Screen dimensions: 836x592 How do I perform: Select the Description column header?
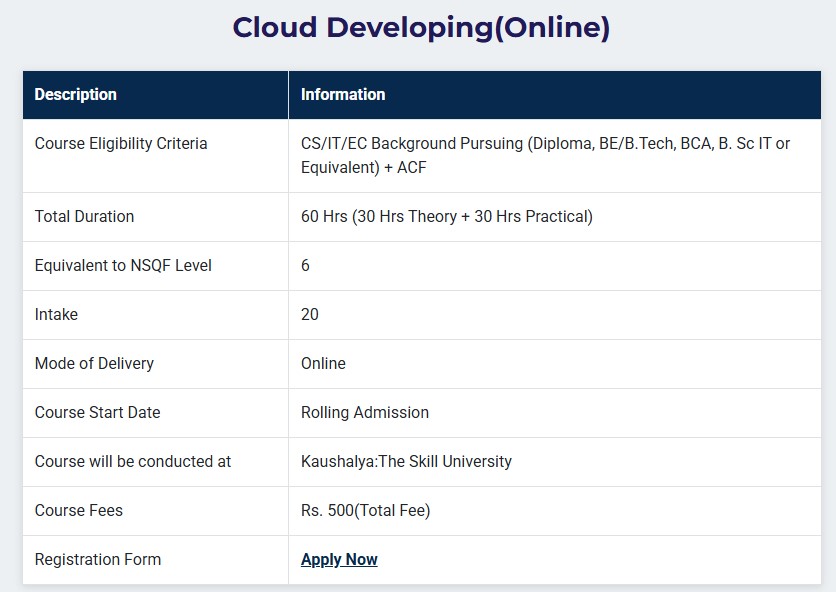point(76,95)
